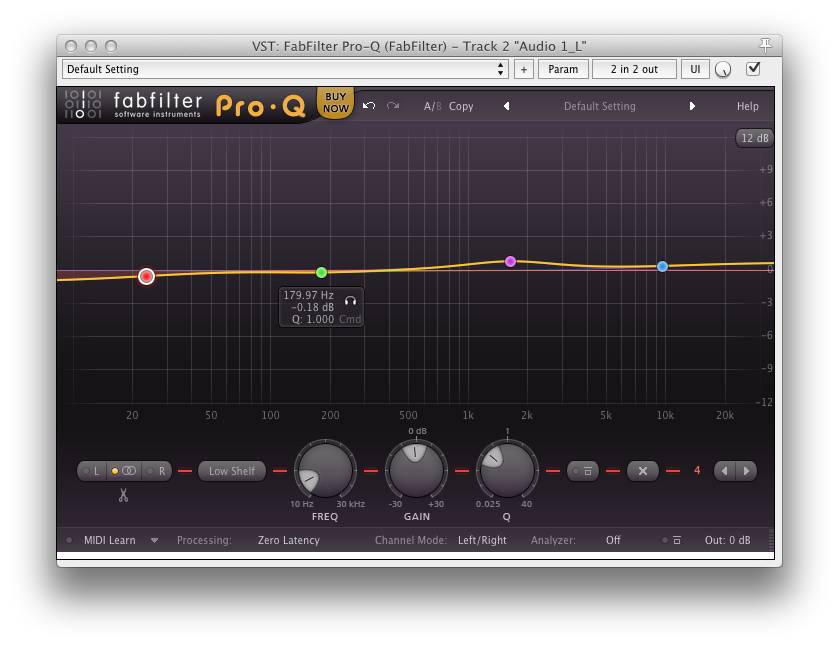The height and width of the screenshot is (646, 839).
Task: Go to the previous preset arrow
Action: tap(506, 106)
